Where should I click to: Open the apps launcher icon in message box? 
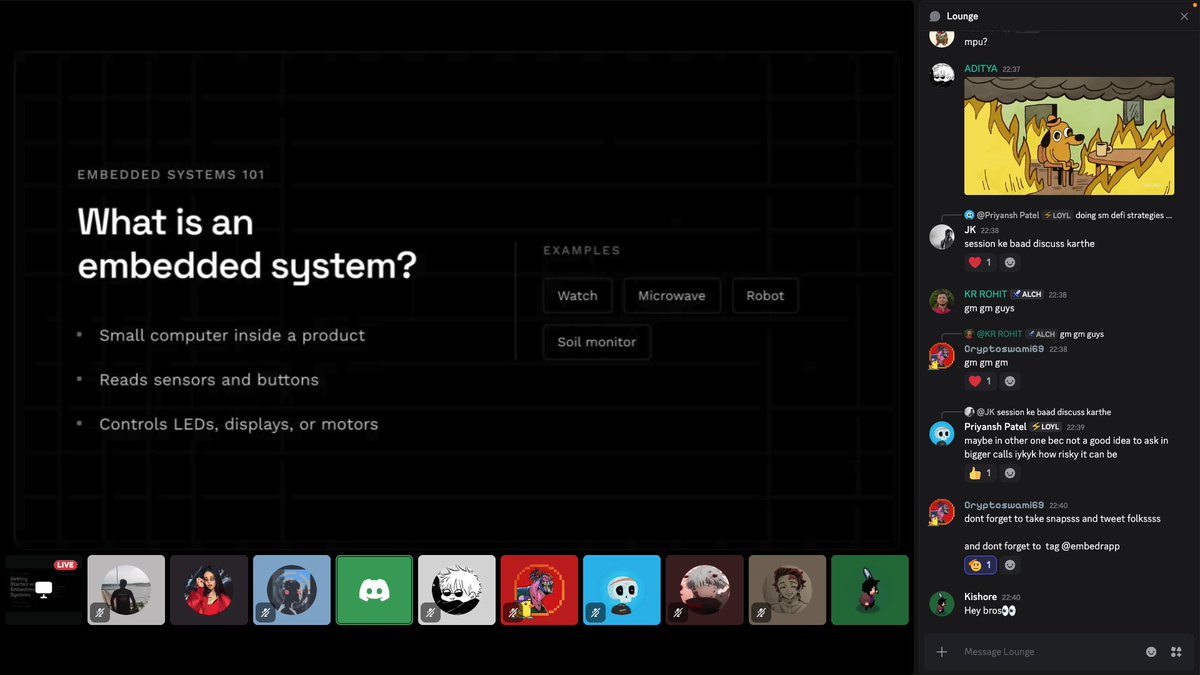(1177, 652)
